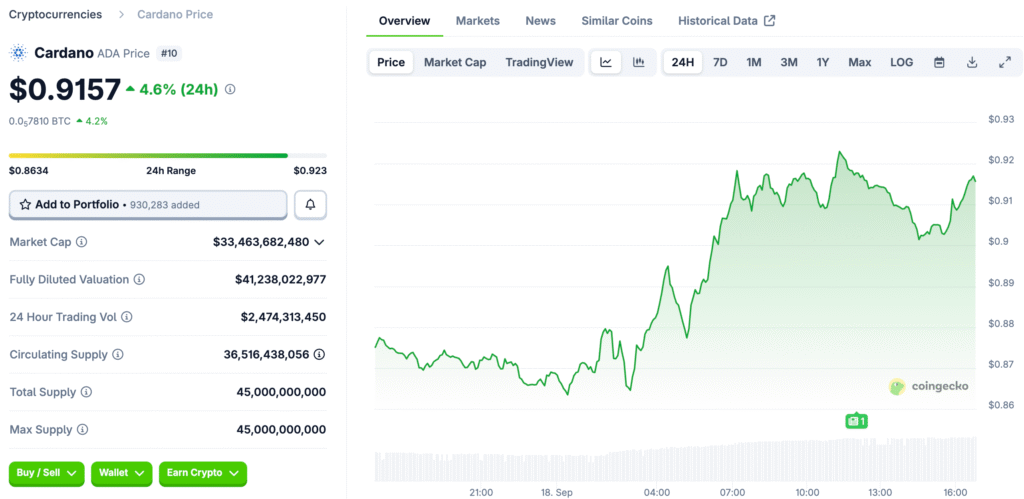Open the Markets tab

point(477,21)
